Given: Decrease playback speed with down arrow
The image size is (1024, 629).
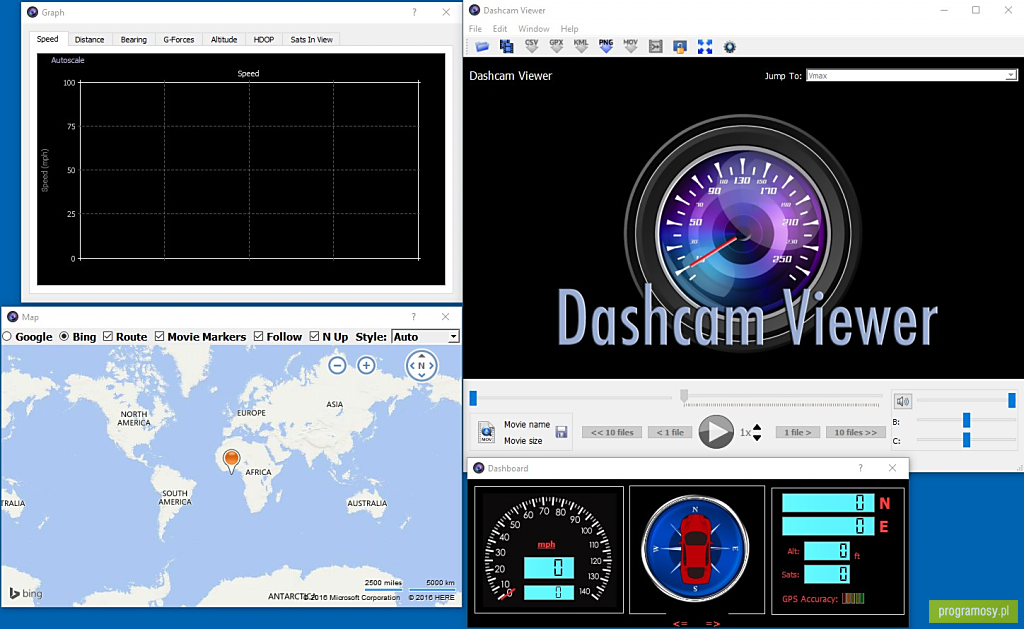Looking at the screenshot, I should tap(757, 437).
